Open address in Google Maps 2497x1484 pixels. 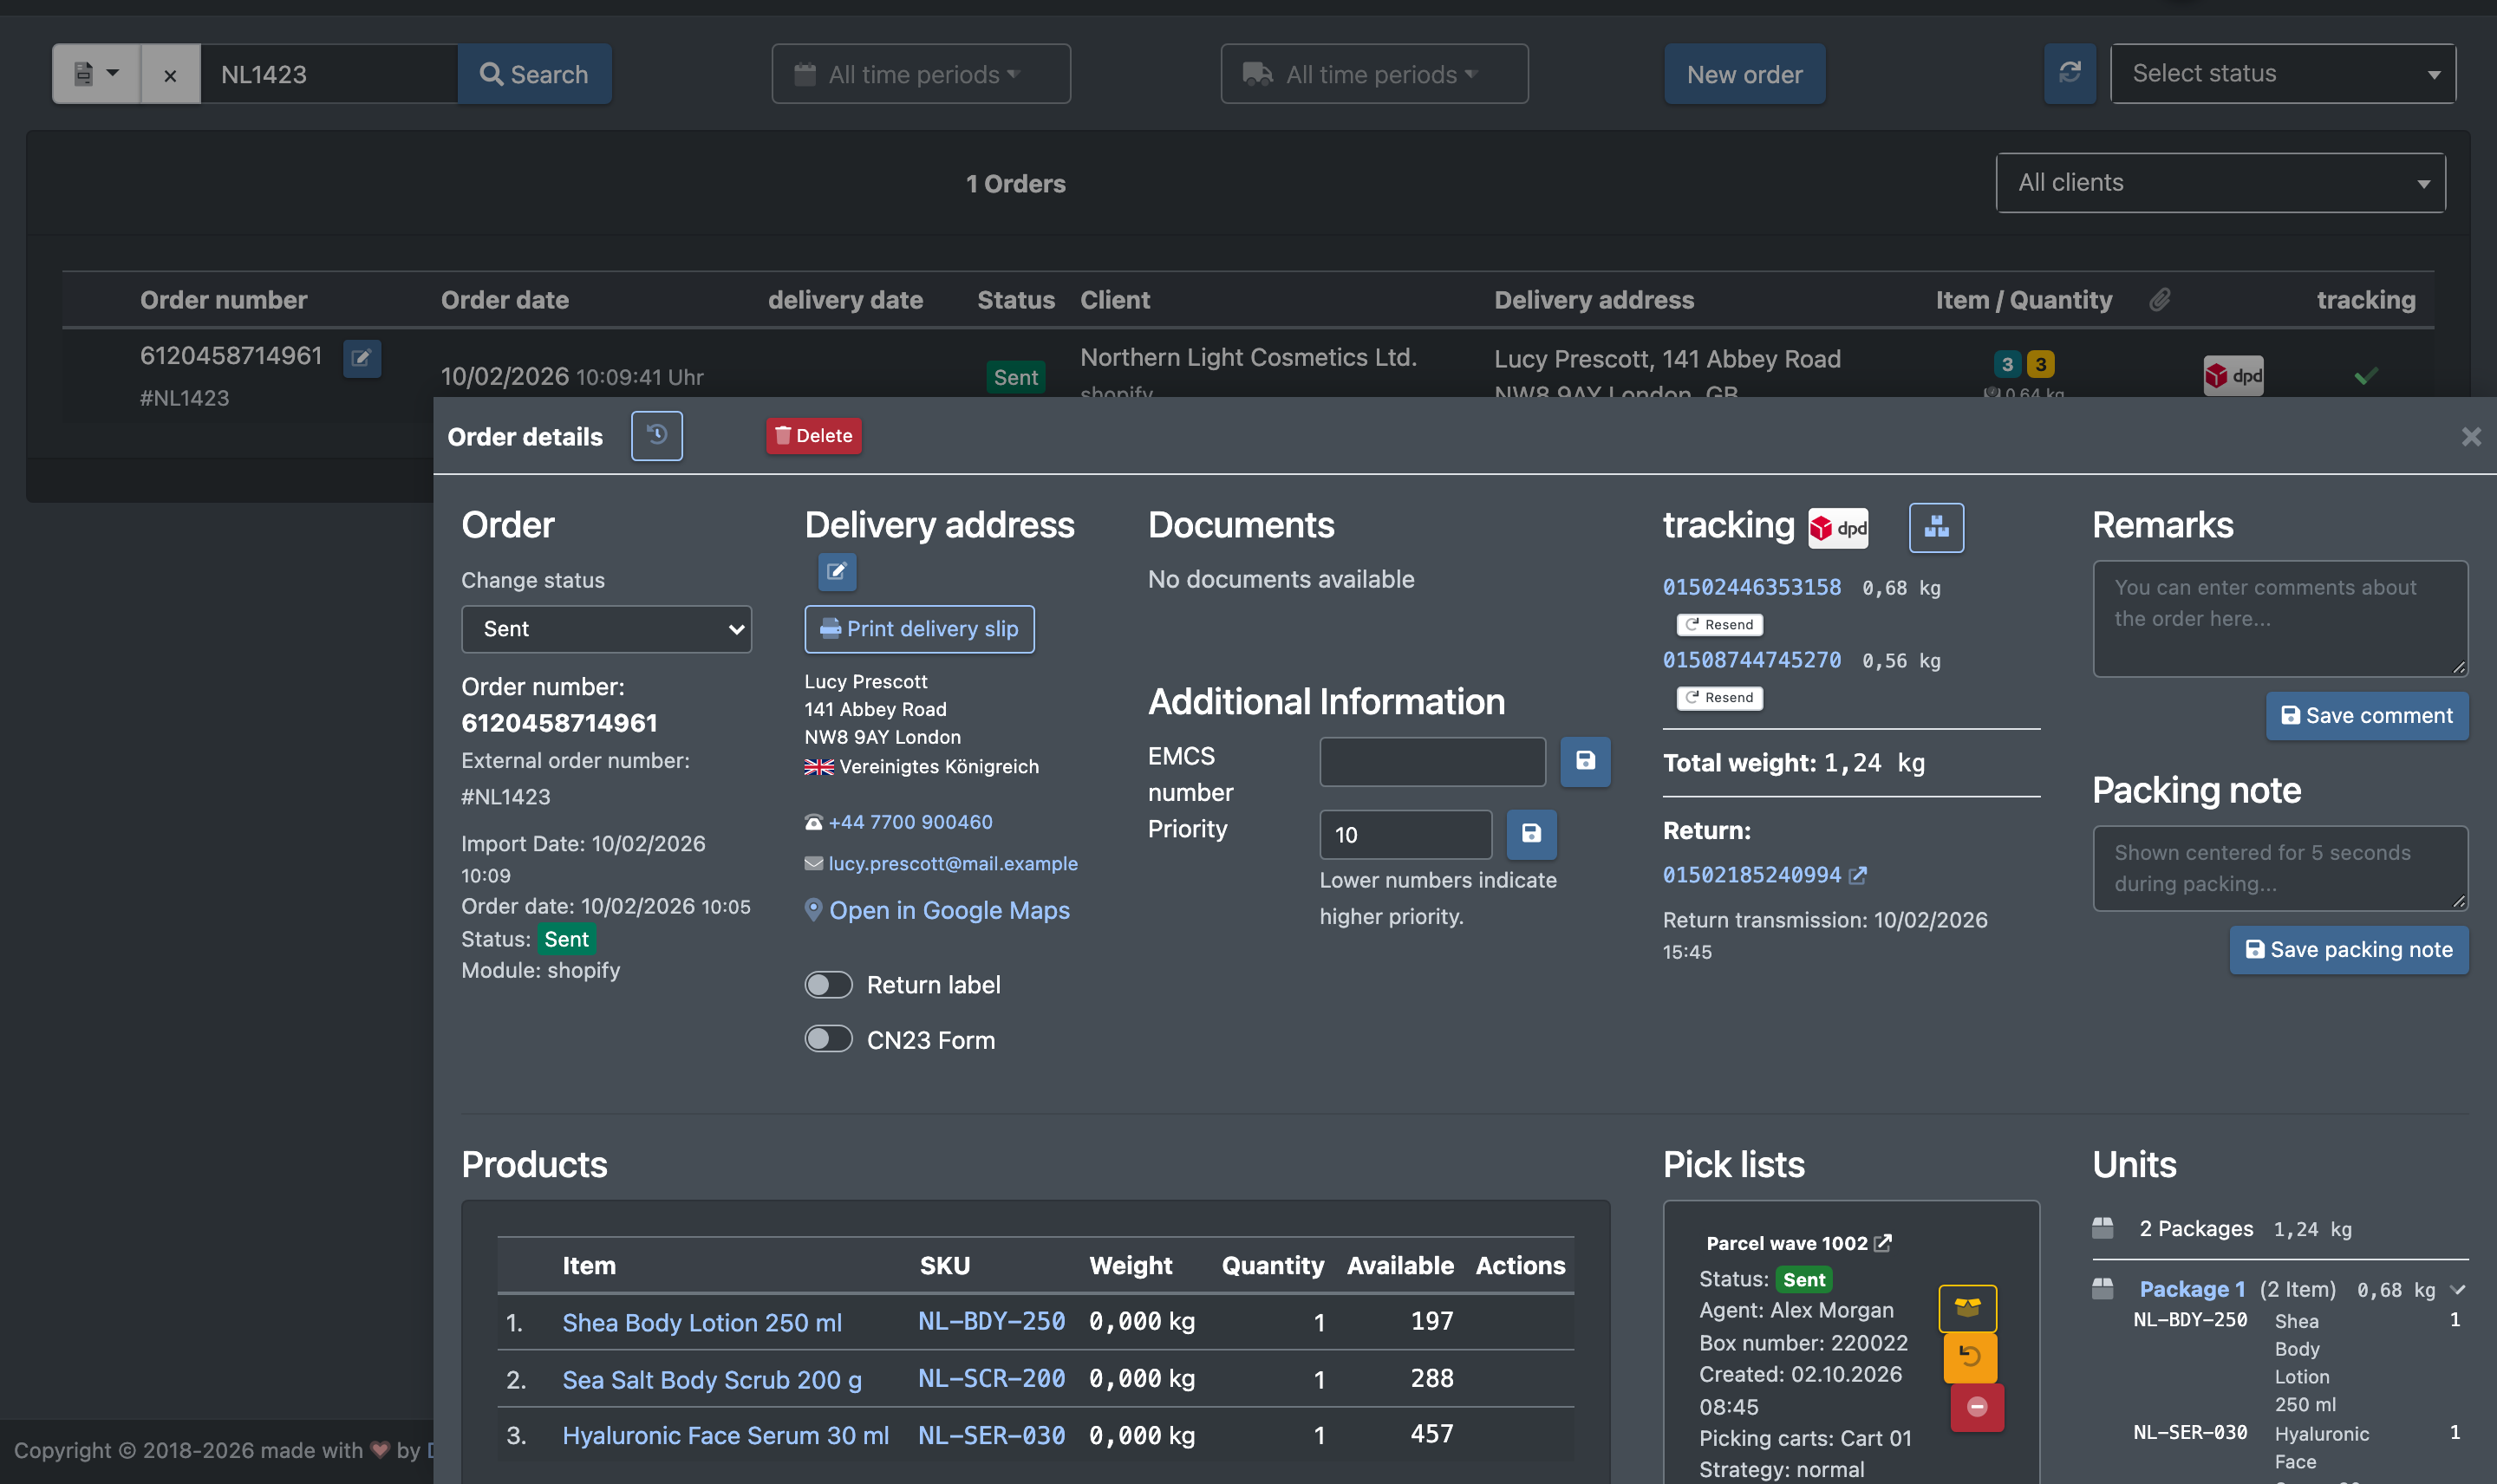pos(948,910)
